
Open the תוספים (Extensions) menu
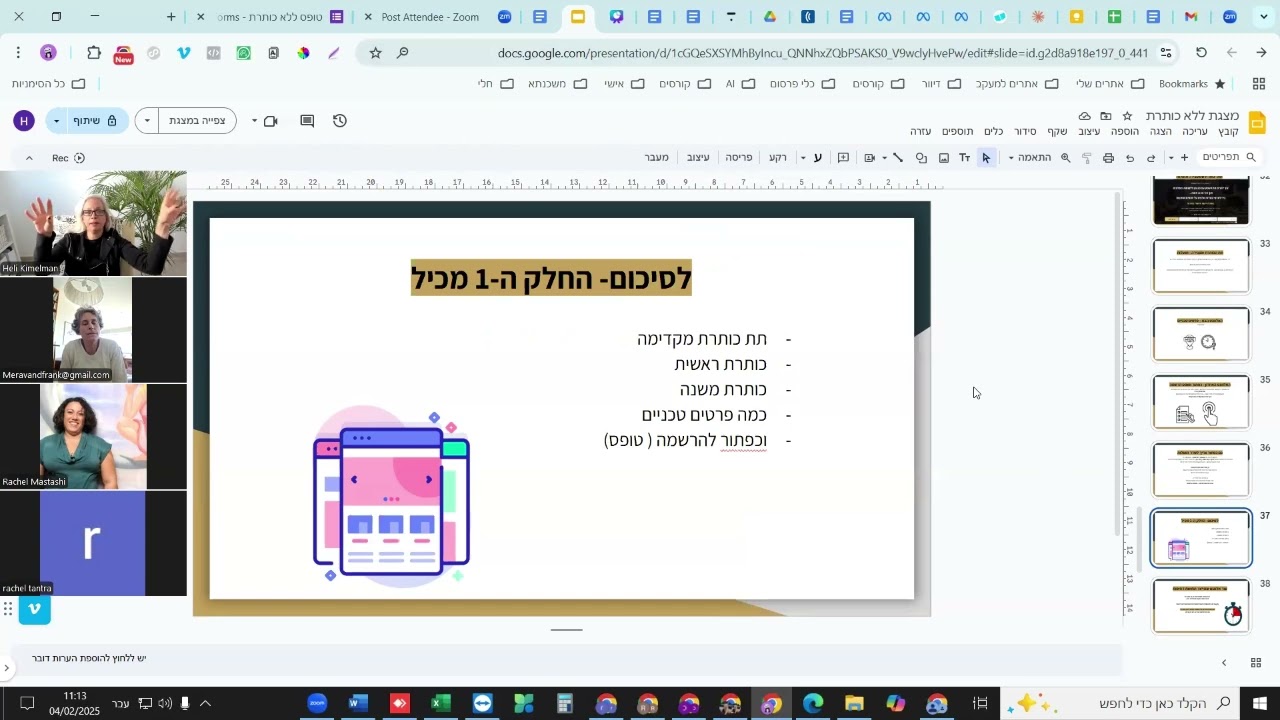[958, 132]
